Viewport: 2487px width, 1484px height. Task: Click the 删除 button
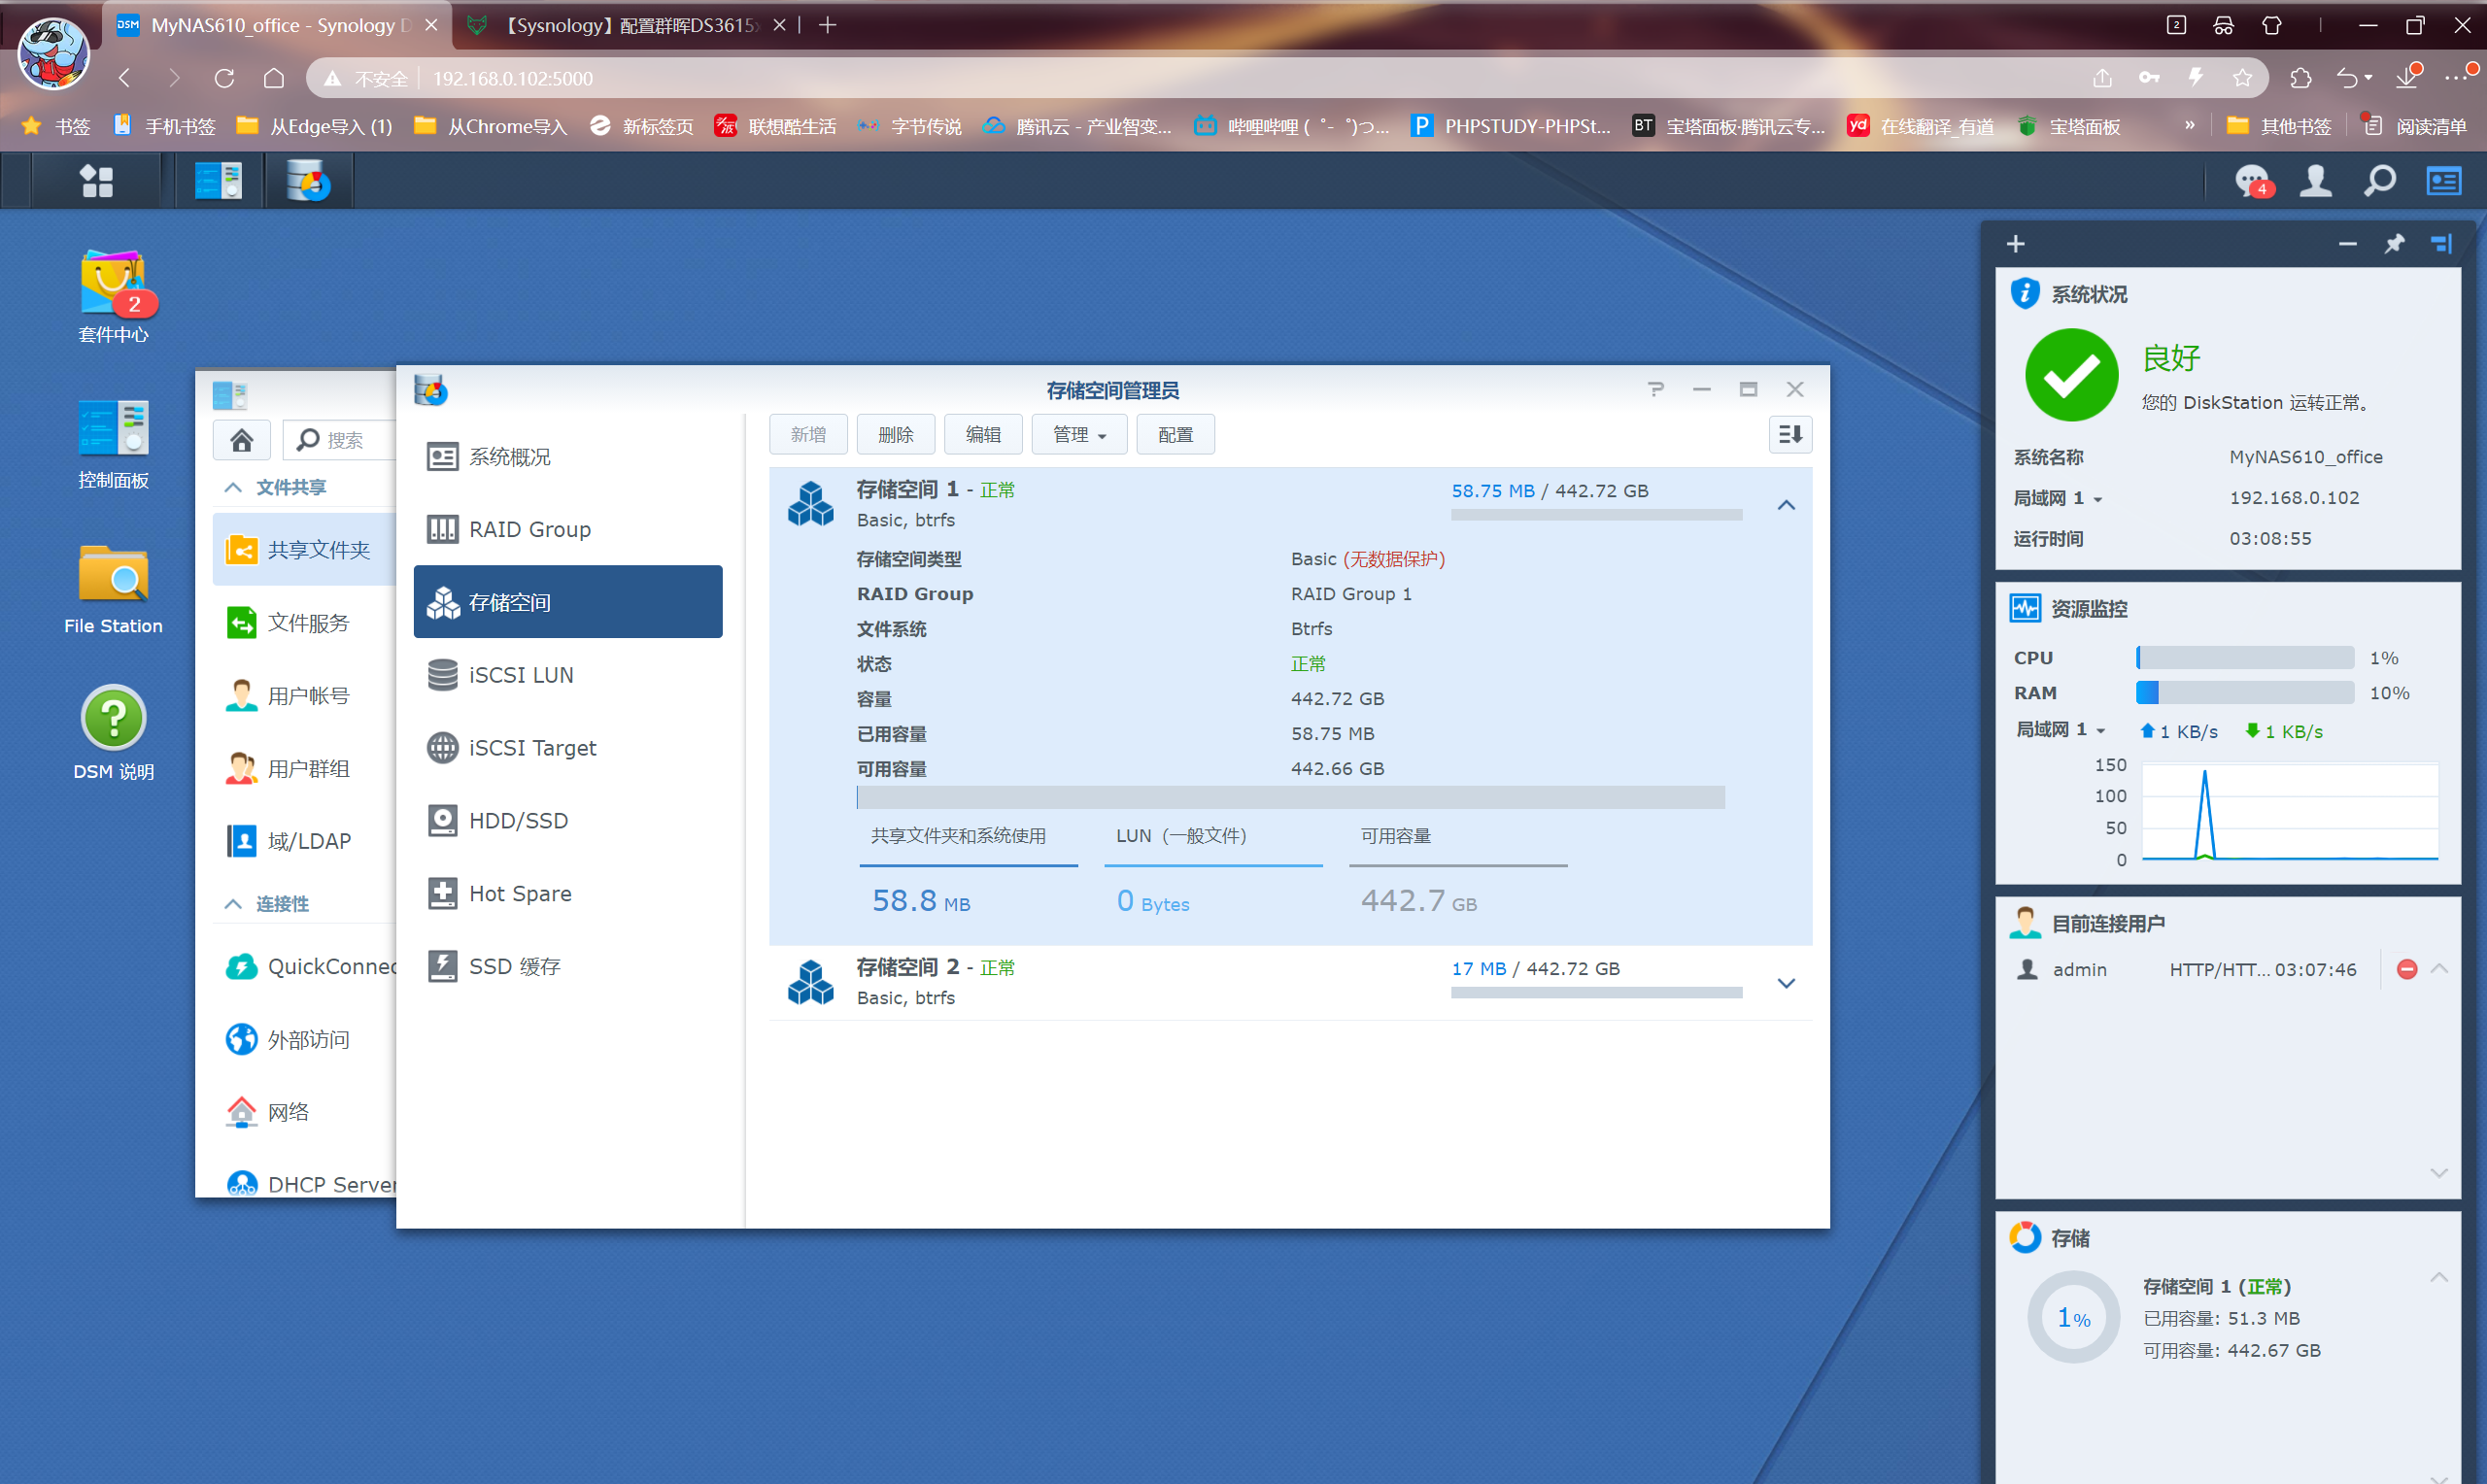click(x=895, y=434)
